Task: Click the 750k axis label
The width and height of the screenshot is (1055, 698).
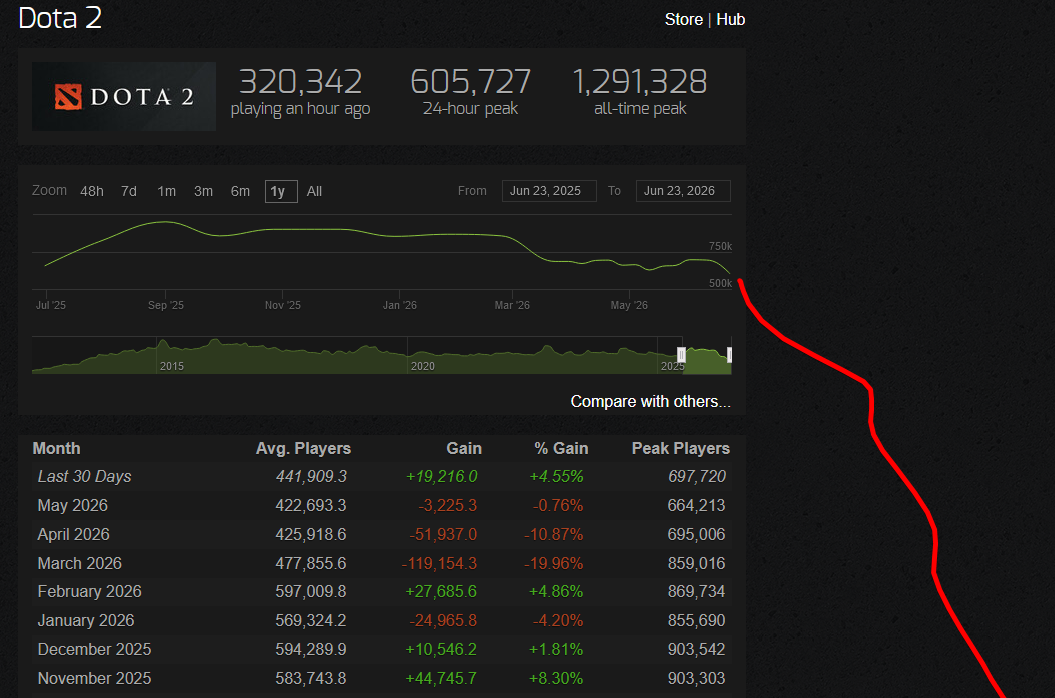Action: click(x=720, y=246)
